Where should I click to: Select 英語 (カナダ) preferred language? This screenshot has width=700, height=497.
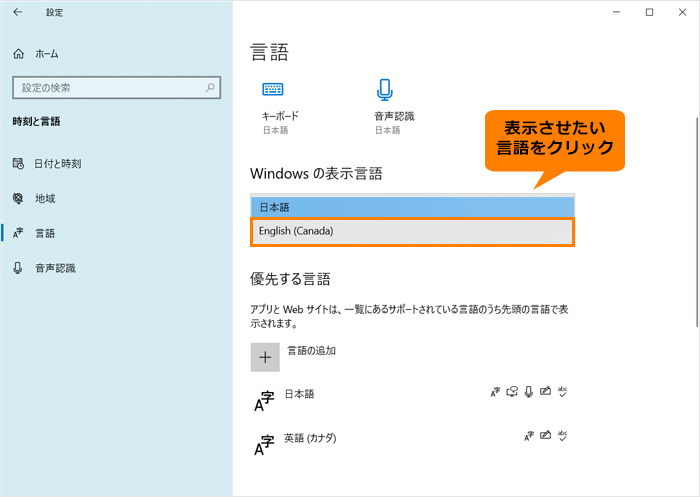click(x=310, y=438)
